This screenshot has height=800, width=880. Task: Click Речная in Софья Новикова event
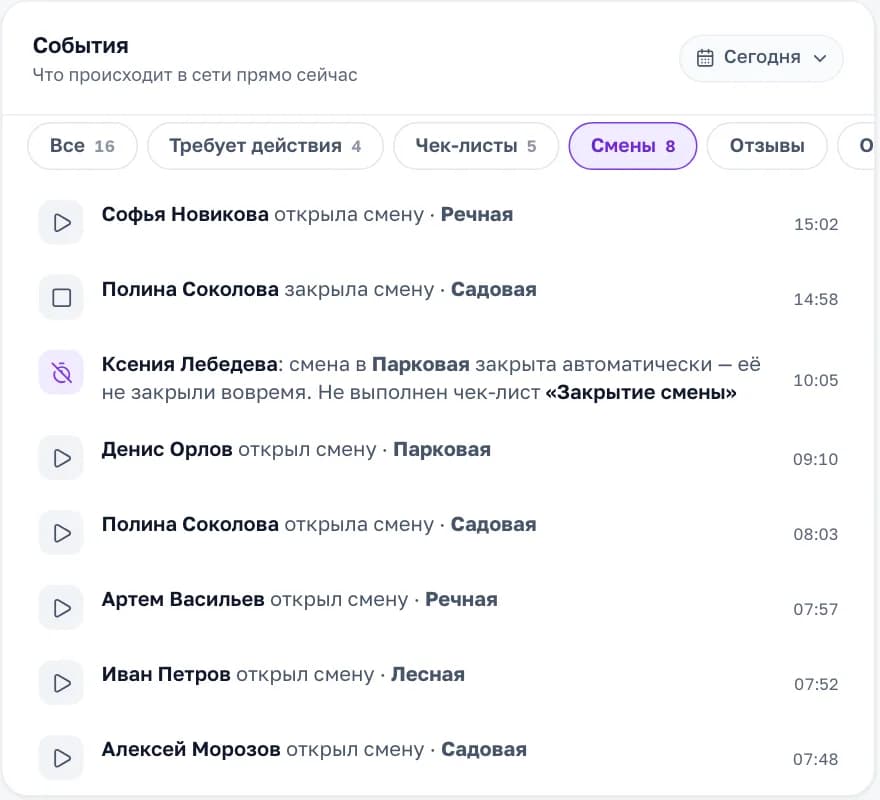[x=477, y=214]
